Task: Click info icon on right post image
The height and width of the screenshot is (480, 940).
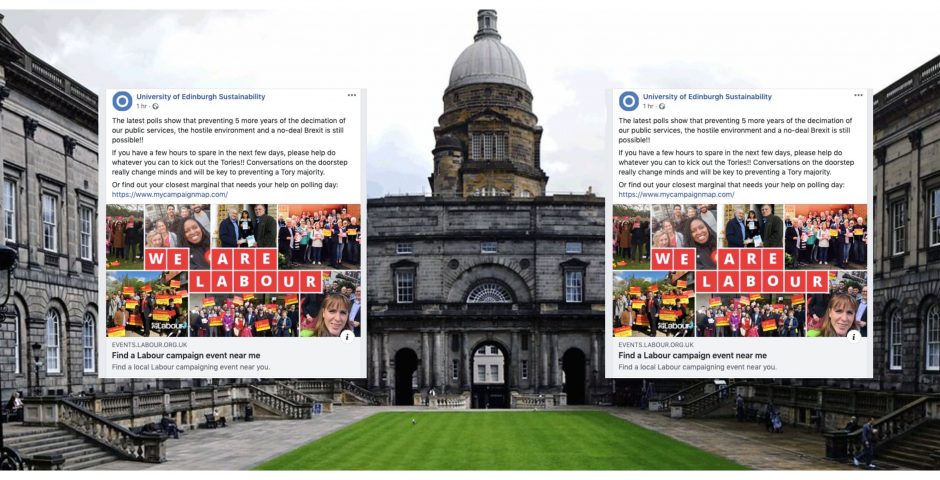Action: 854,336
